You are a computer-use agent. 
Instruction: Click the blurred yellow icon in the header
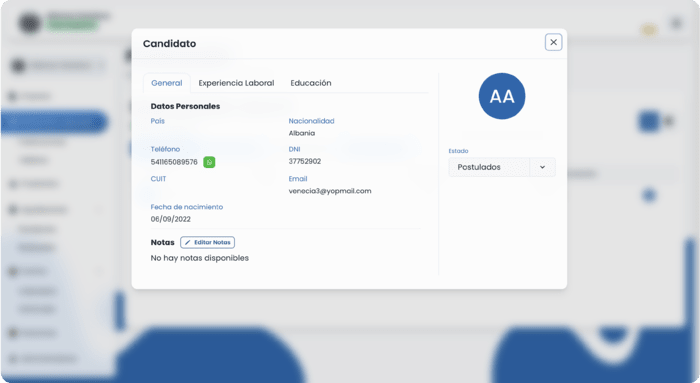(649, 30)
